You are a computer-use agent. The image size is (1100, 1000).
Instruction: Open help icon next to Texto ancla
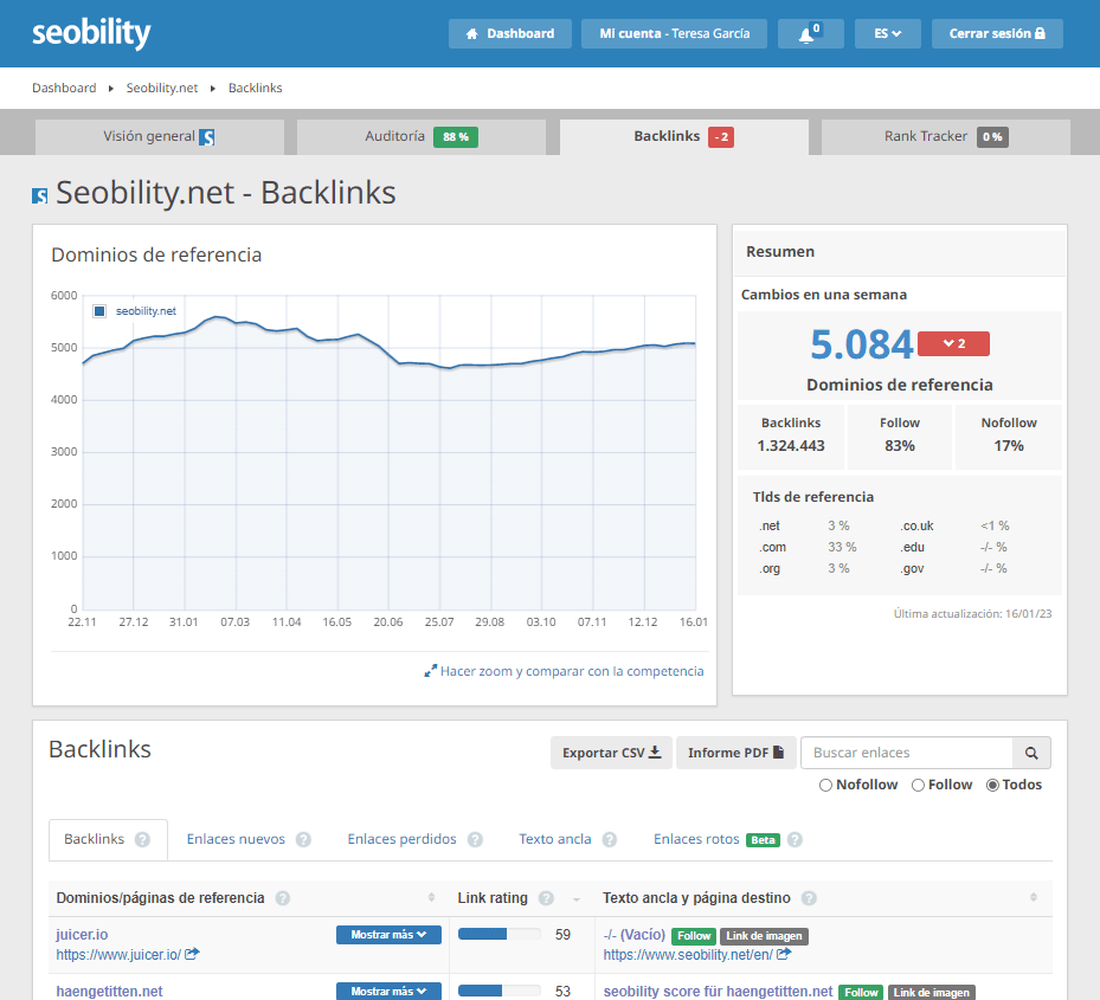[x=610, y=839]
